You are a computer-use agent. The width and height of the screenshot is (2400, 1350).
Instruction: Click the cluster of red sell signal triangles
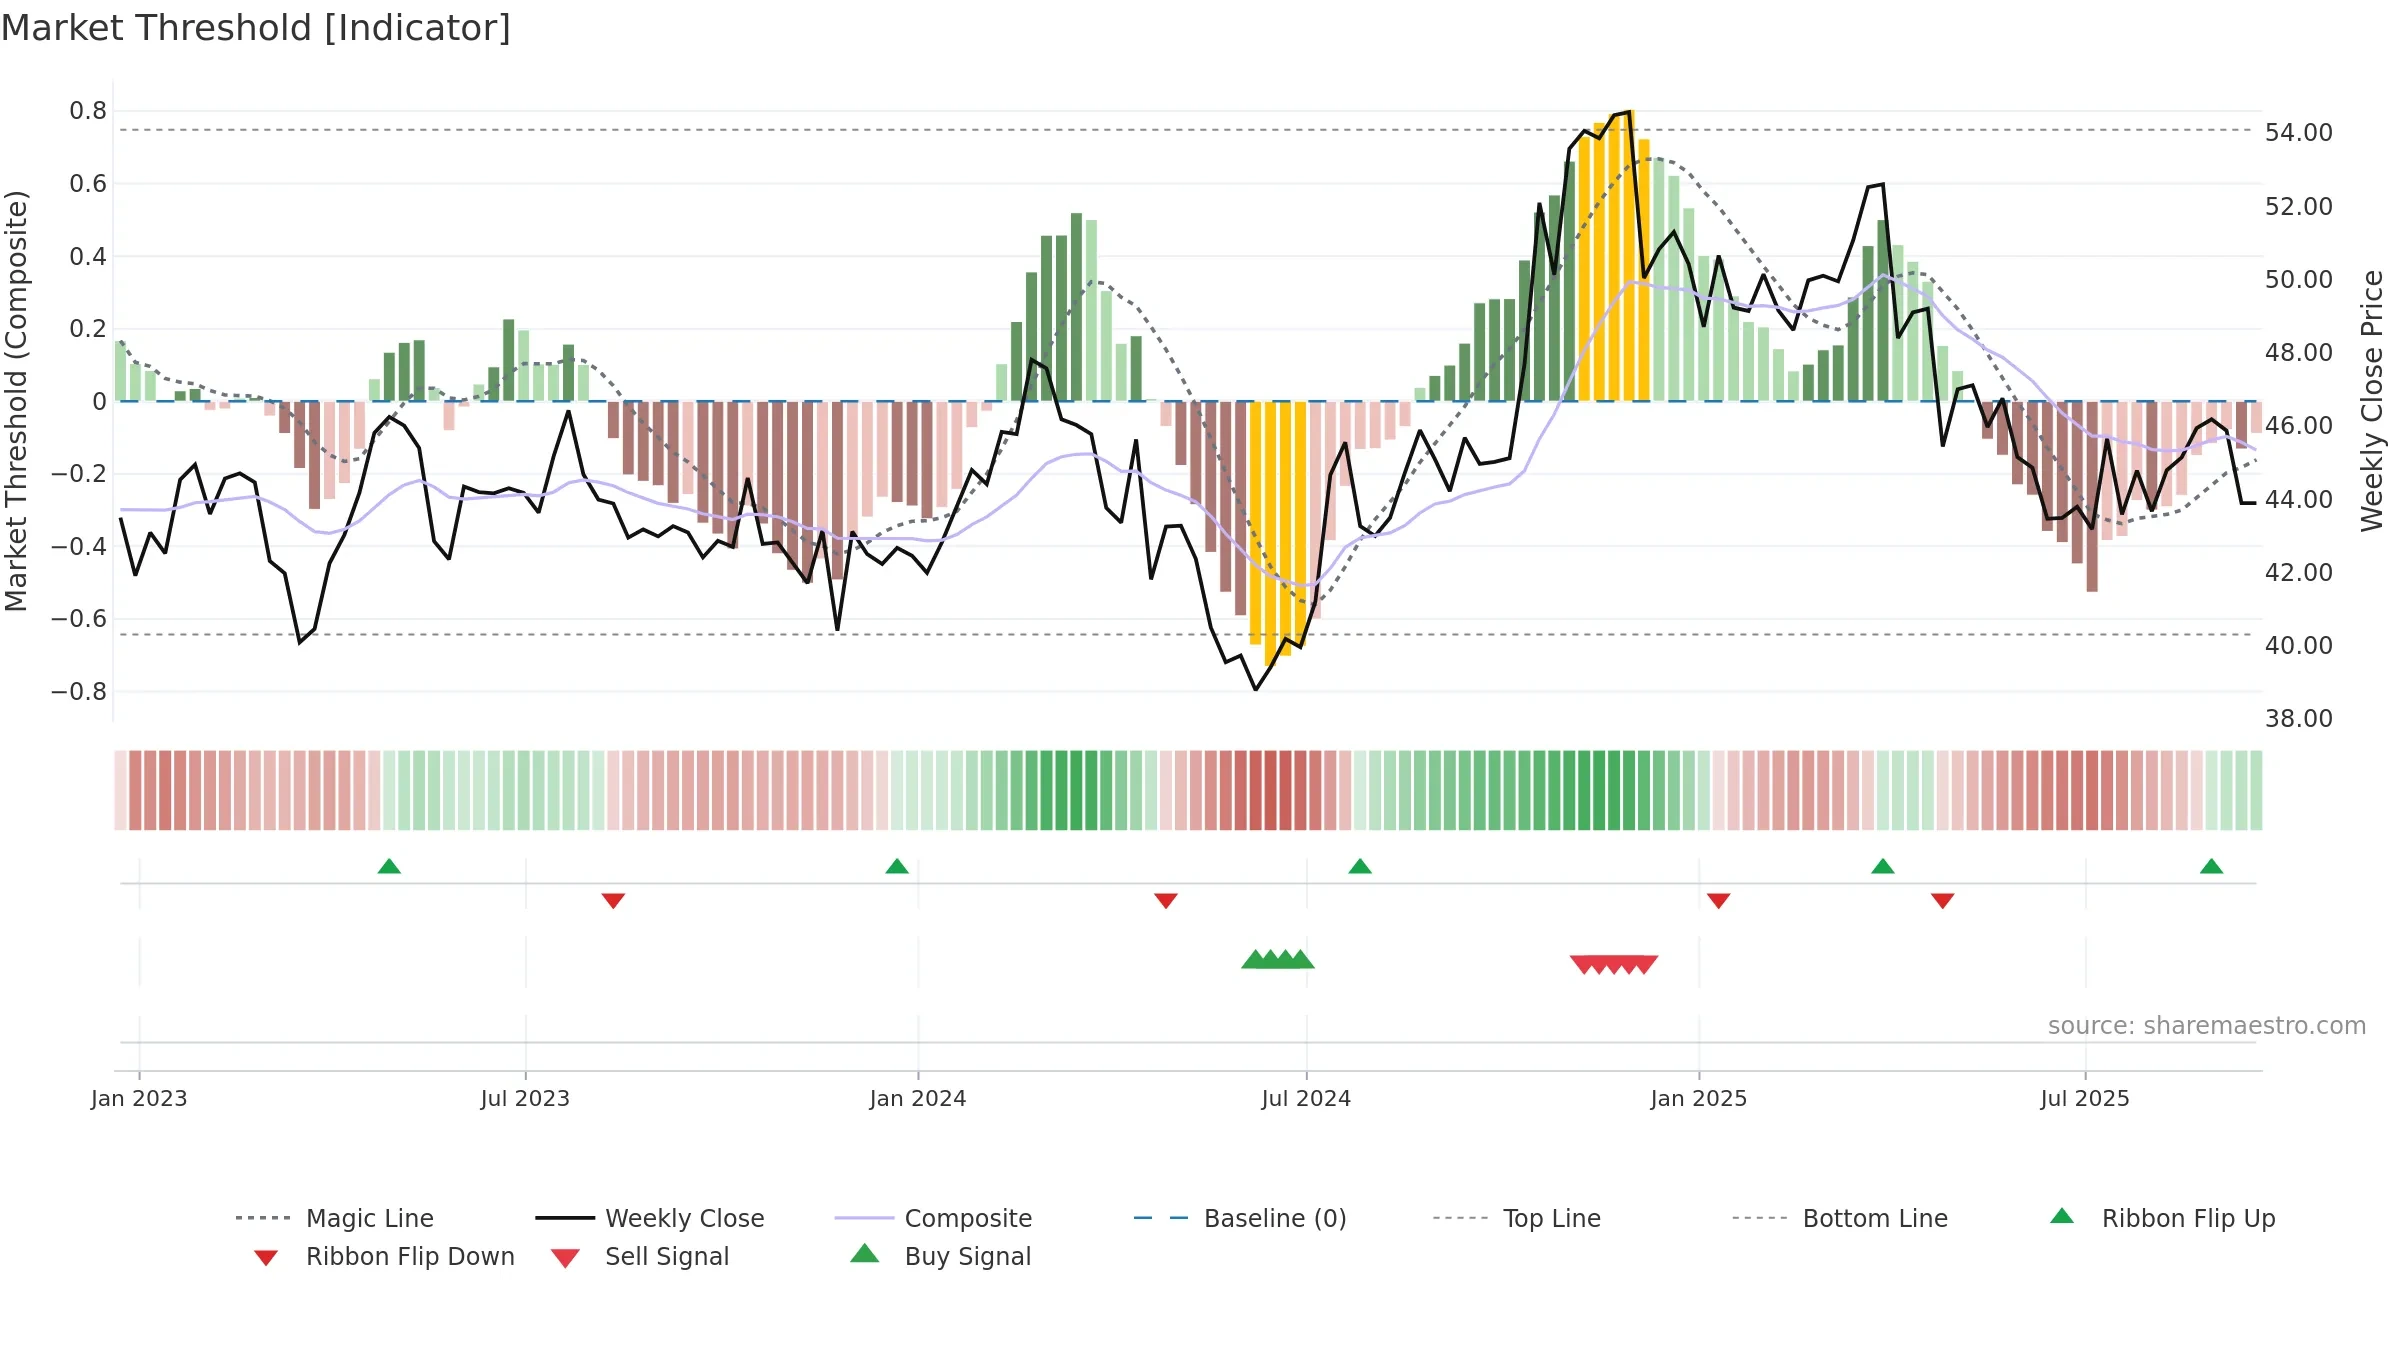pos(1614,964)
